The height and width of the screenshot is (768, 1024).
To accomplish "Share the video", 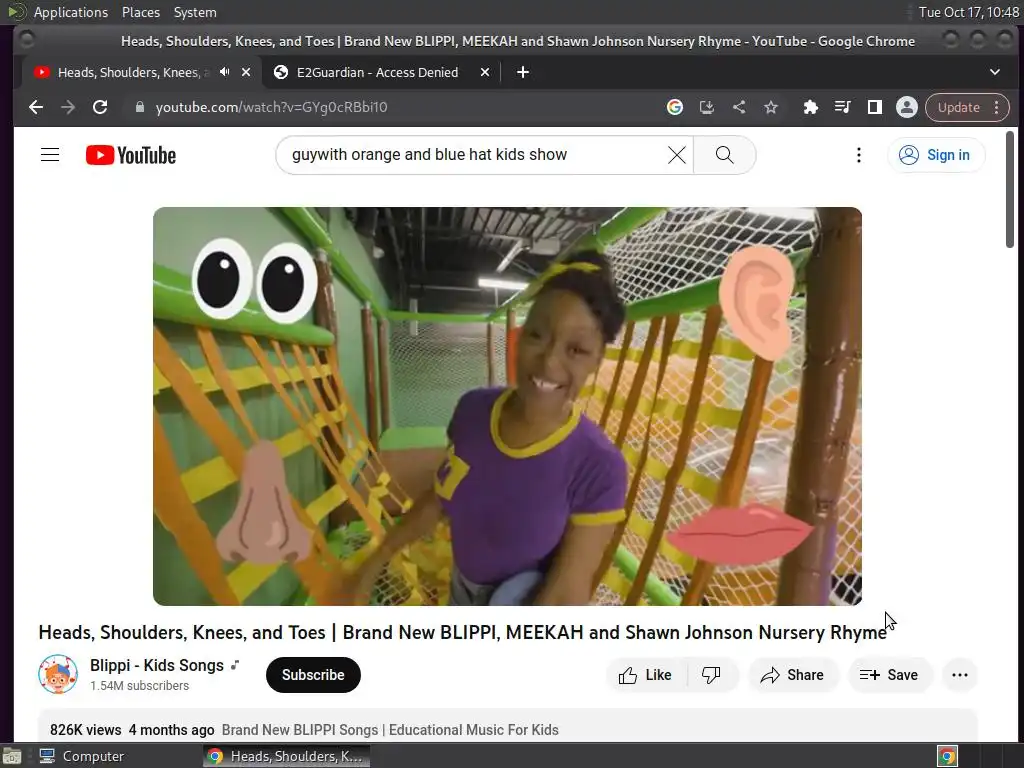I will (x=792, y=675).
